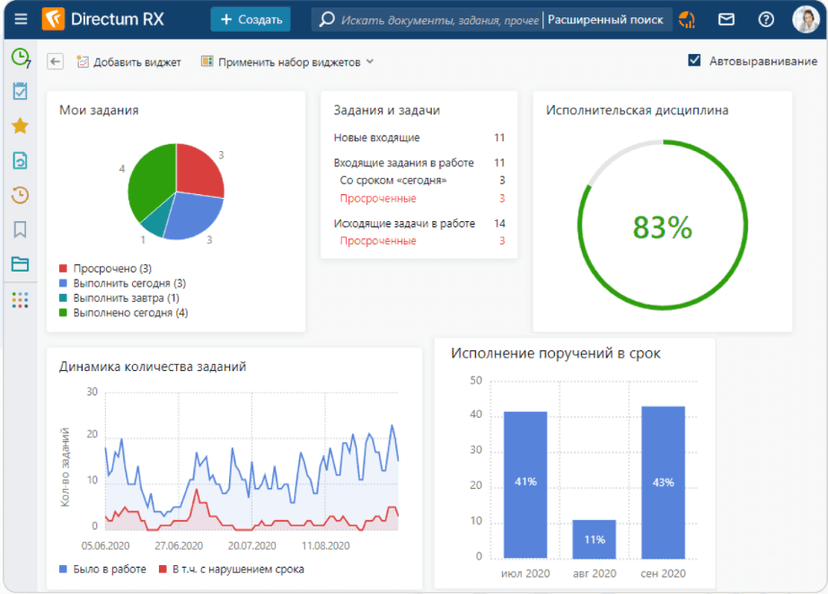Screen dimensions: 828x594
Task: Open the bookmark icon in sidebar
Action: point(19,230)
